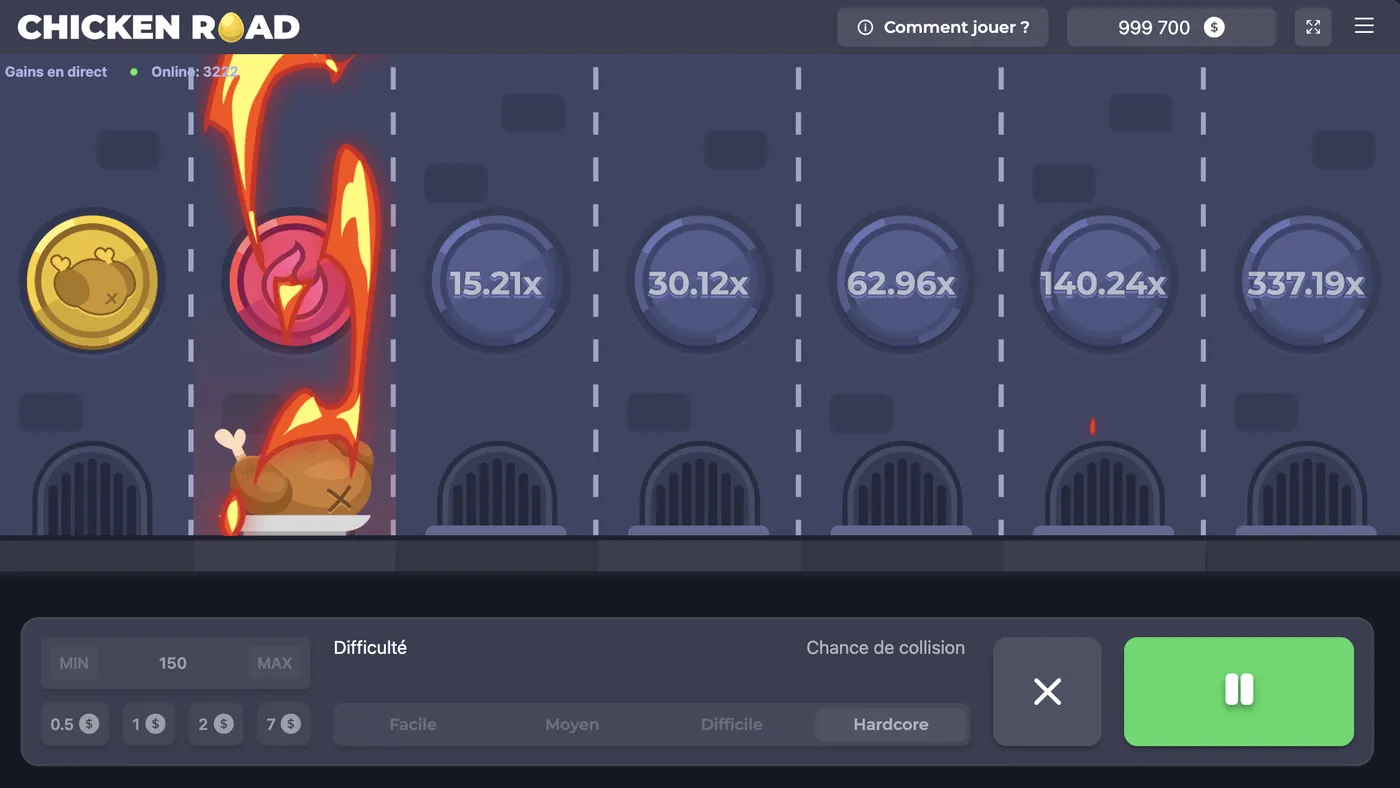Select the Hardcore difficulty option
Image resolution: width=1400 pixels, height=788 pixels.
891,724
